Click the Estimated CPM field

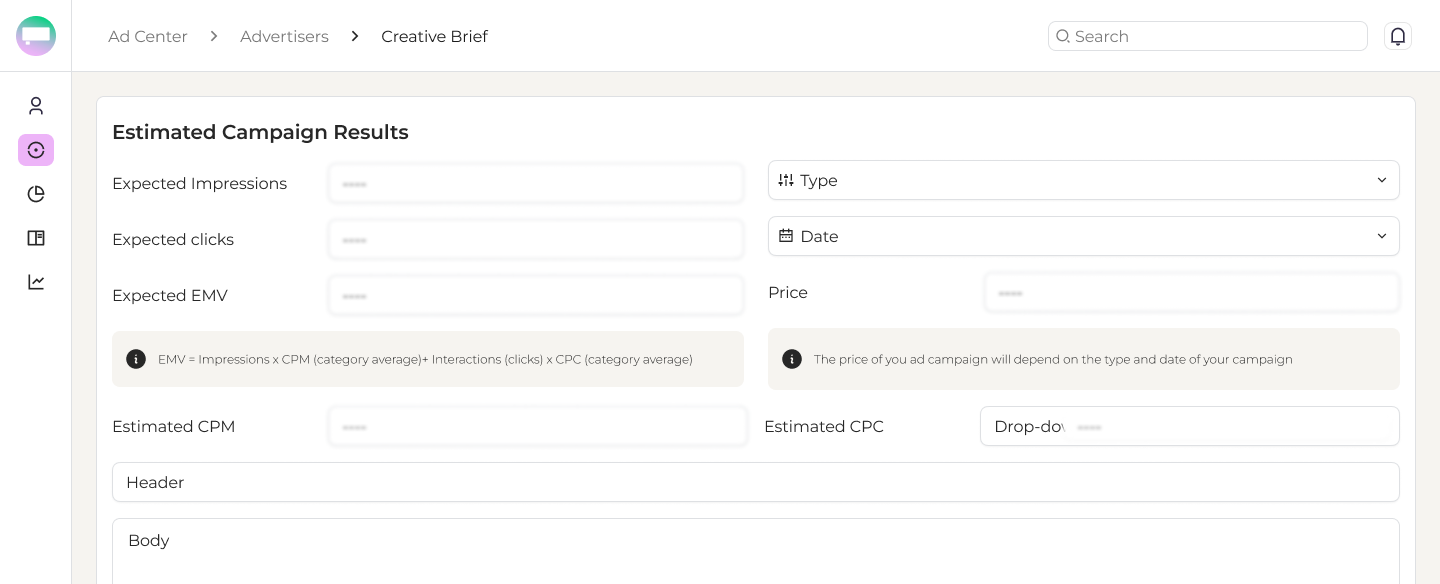(538, 426)
